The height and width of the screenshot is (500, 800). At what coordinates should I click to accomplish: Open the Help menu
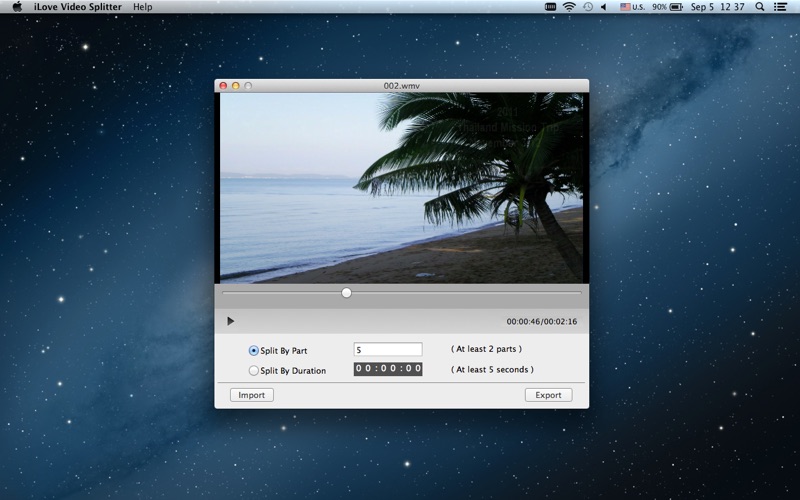pyautogui.click(x=143, y=7)
